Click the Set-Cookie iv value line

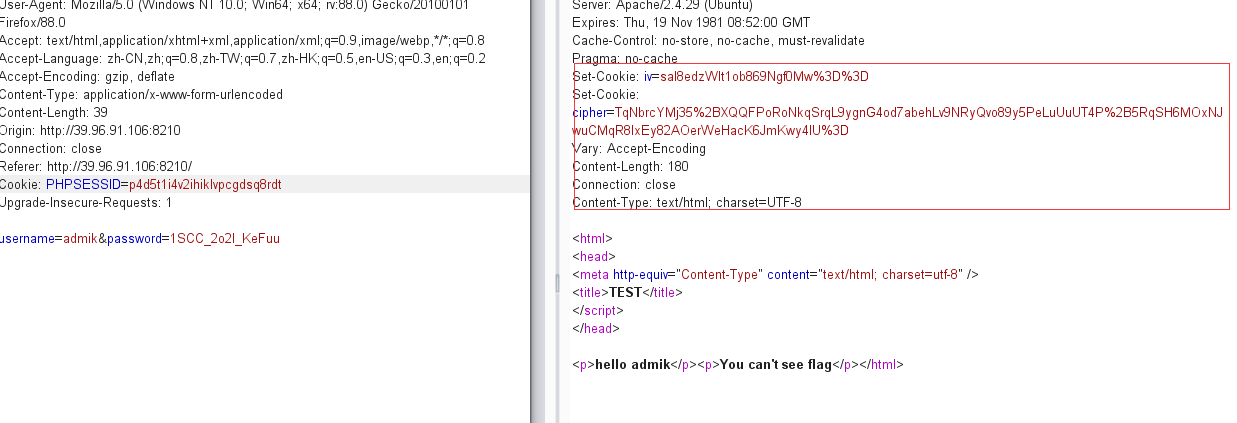click(x=720, y=77)
